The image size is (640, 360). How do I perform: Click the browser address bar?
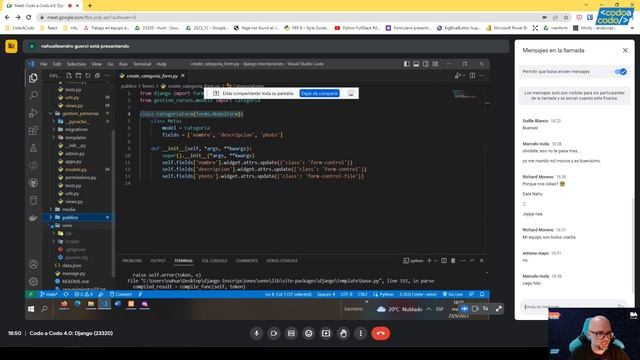pos(290,18)
